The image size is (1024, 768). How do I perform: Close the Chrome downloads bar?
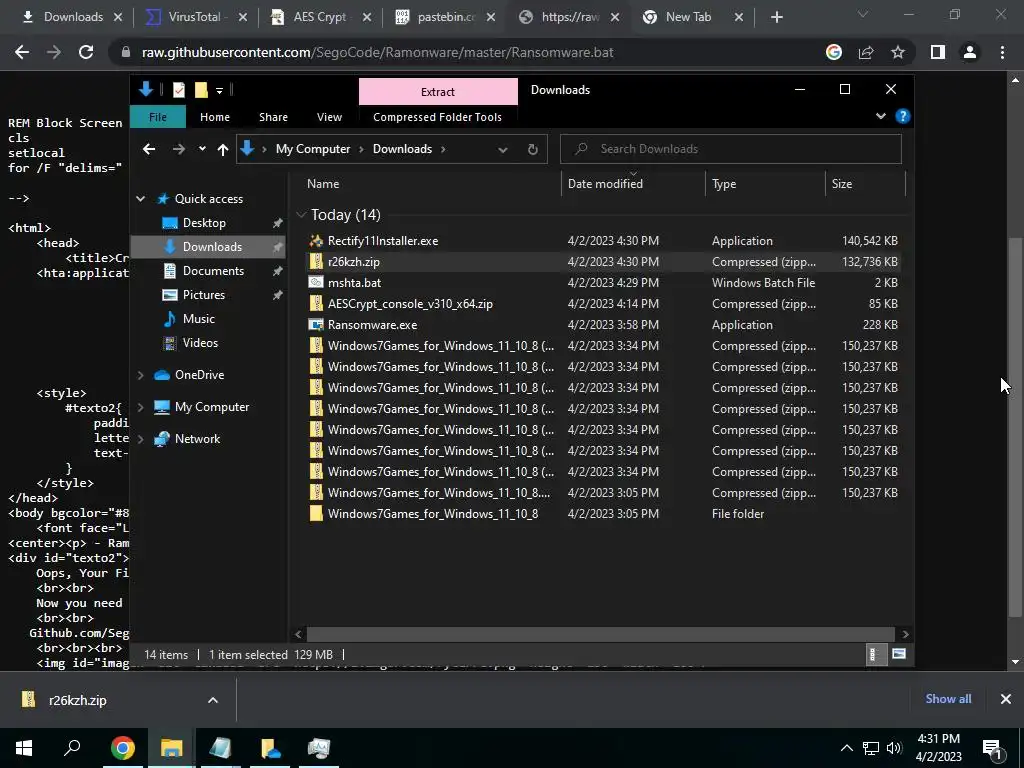click(x=1006, y=699)
